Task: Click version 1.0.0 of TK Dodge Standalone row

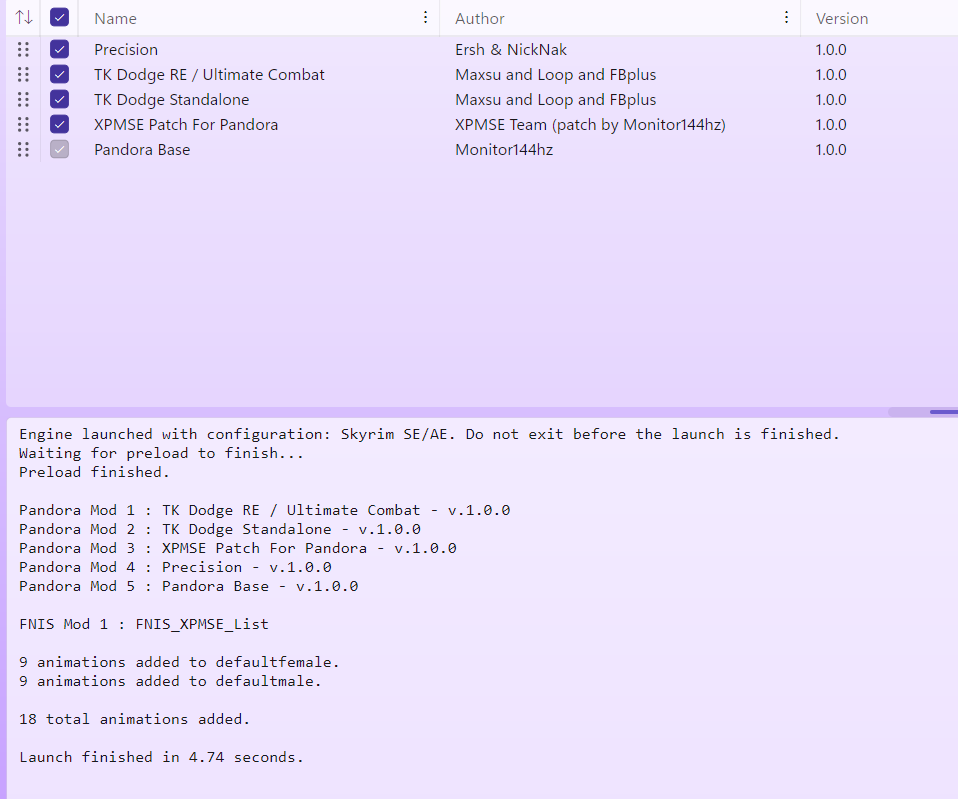Action: click(x=831, y=100)
